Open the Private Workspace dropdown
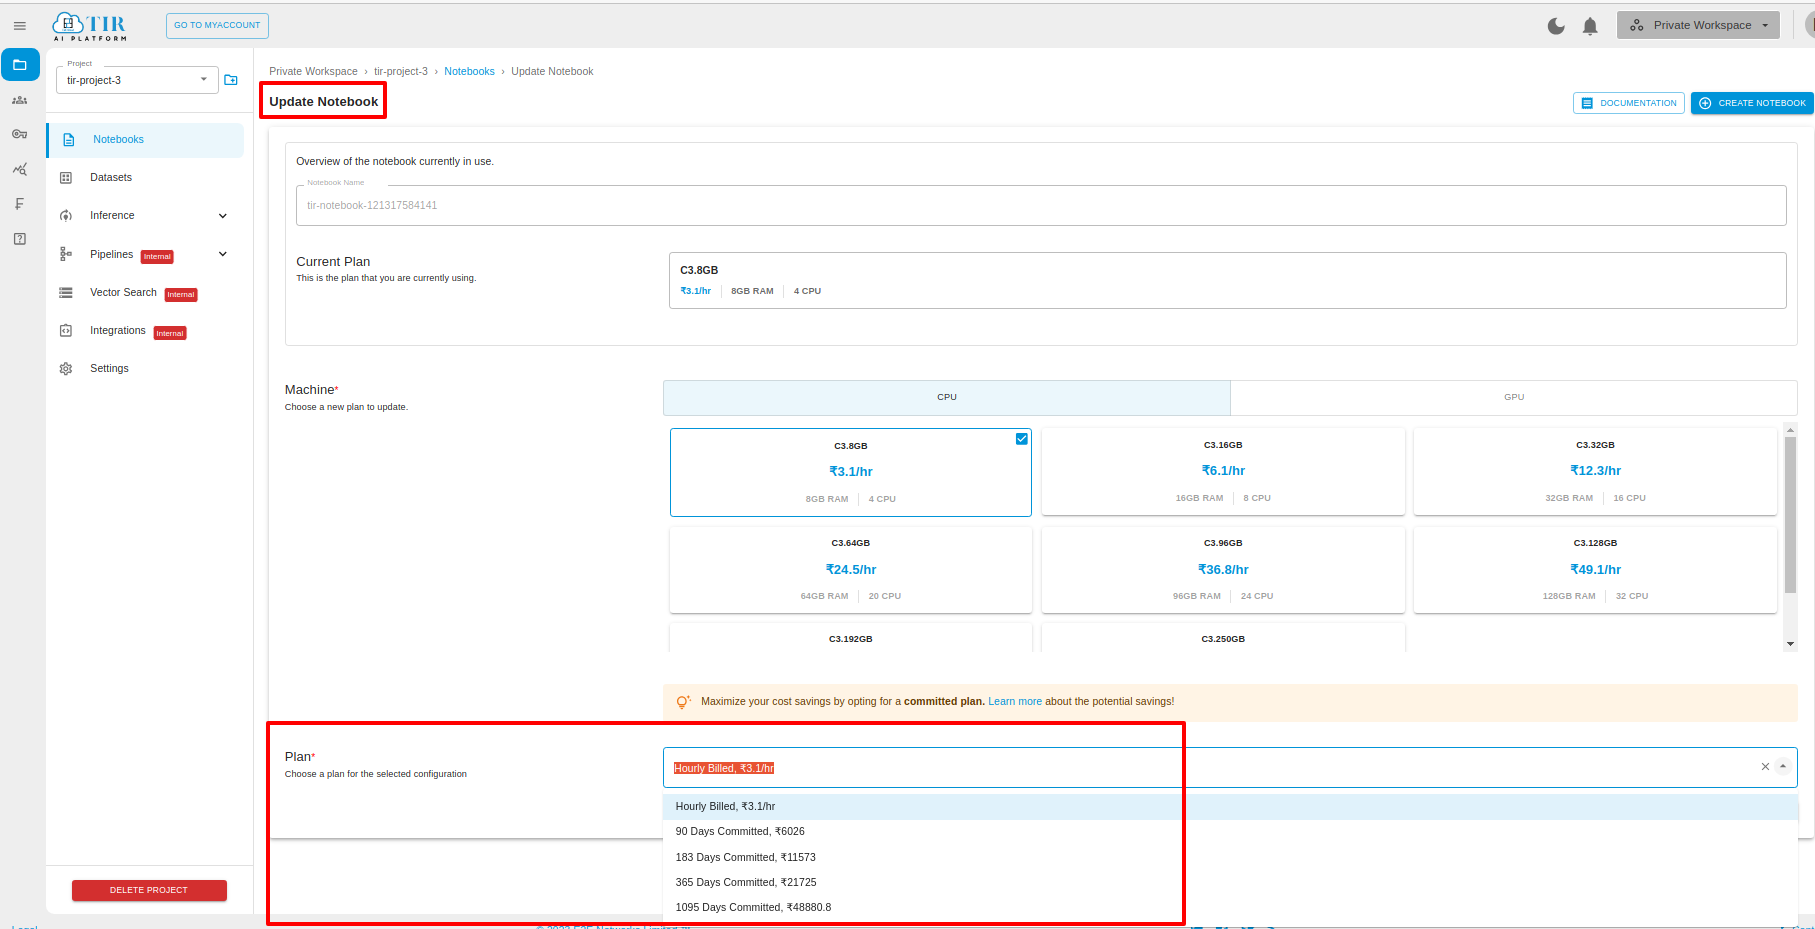1815x929 pixels. [1698, 26]
